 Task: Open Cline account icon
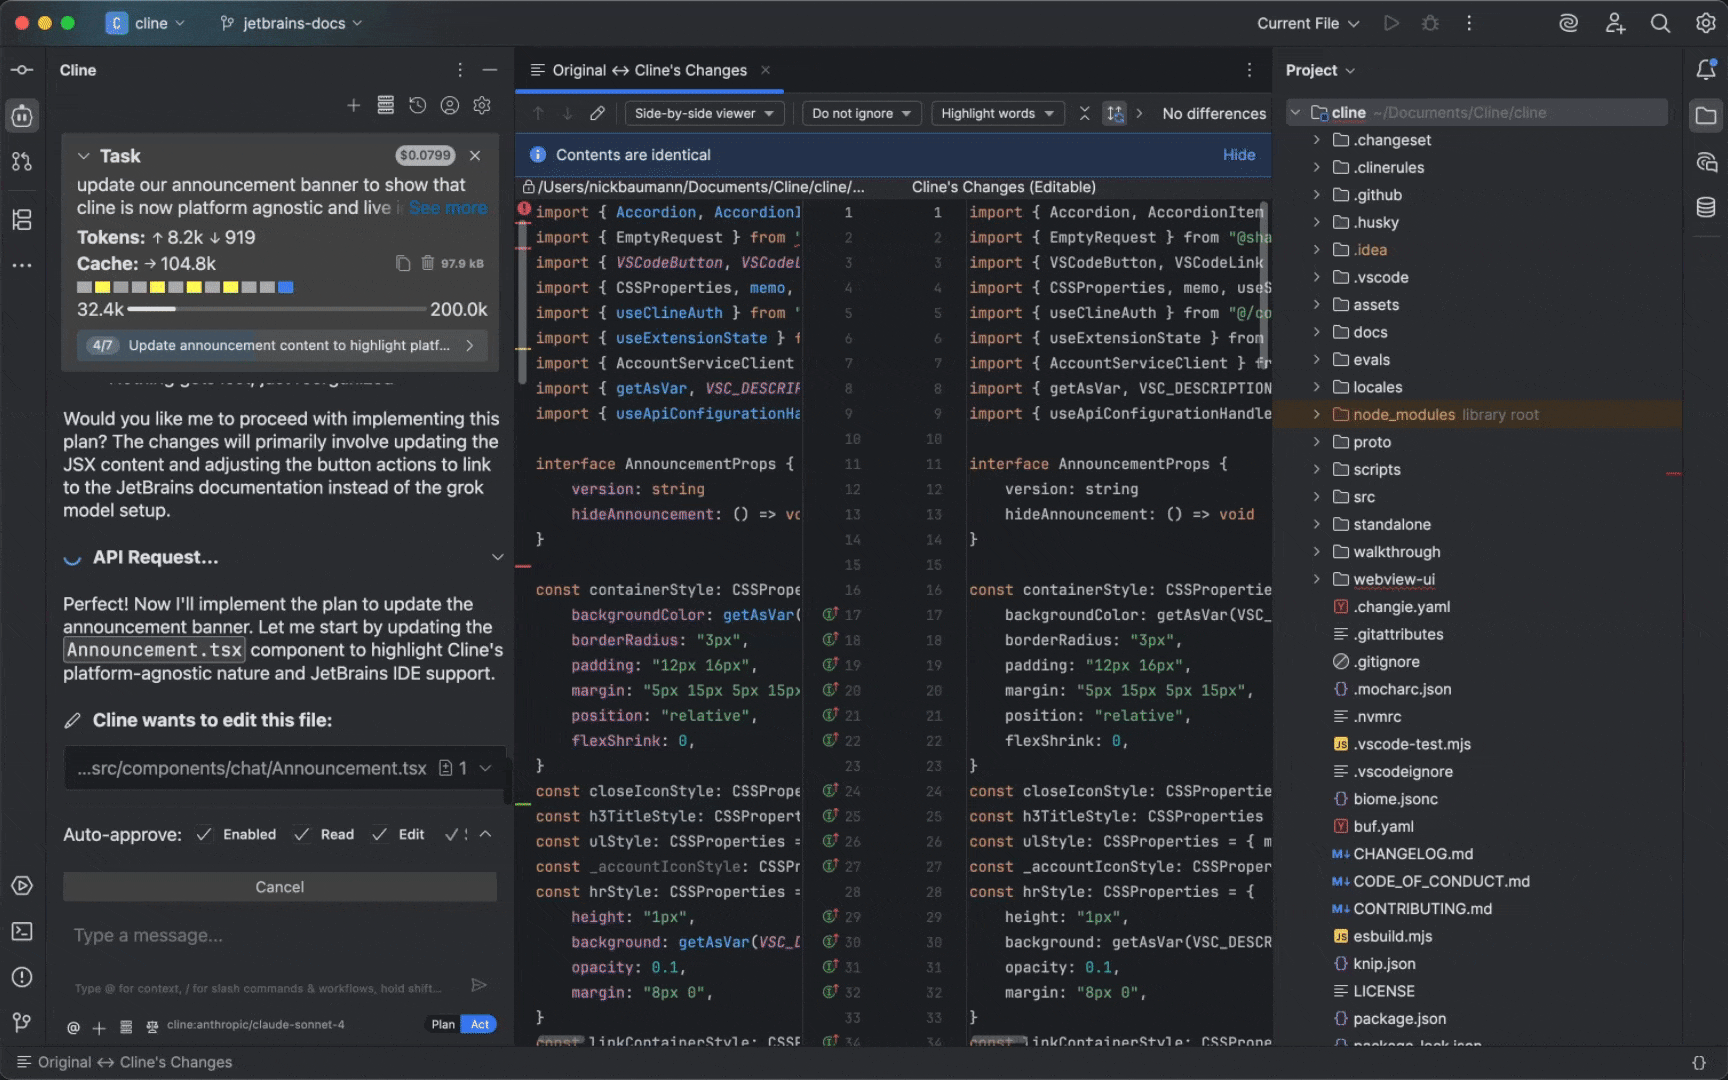tap(450, 105)
